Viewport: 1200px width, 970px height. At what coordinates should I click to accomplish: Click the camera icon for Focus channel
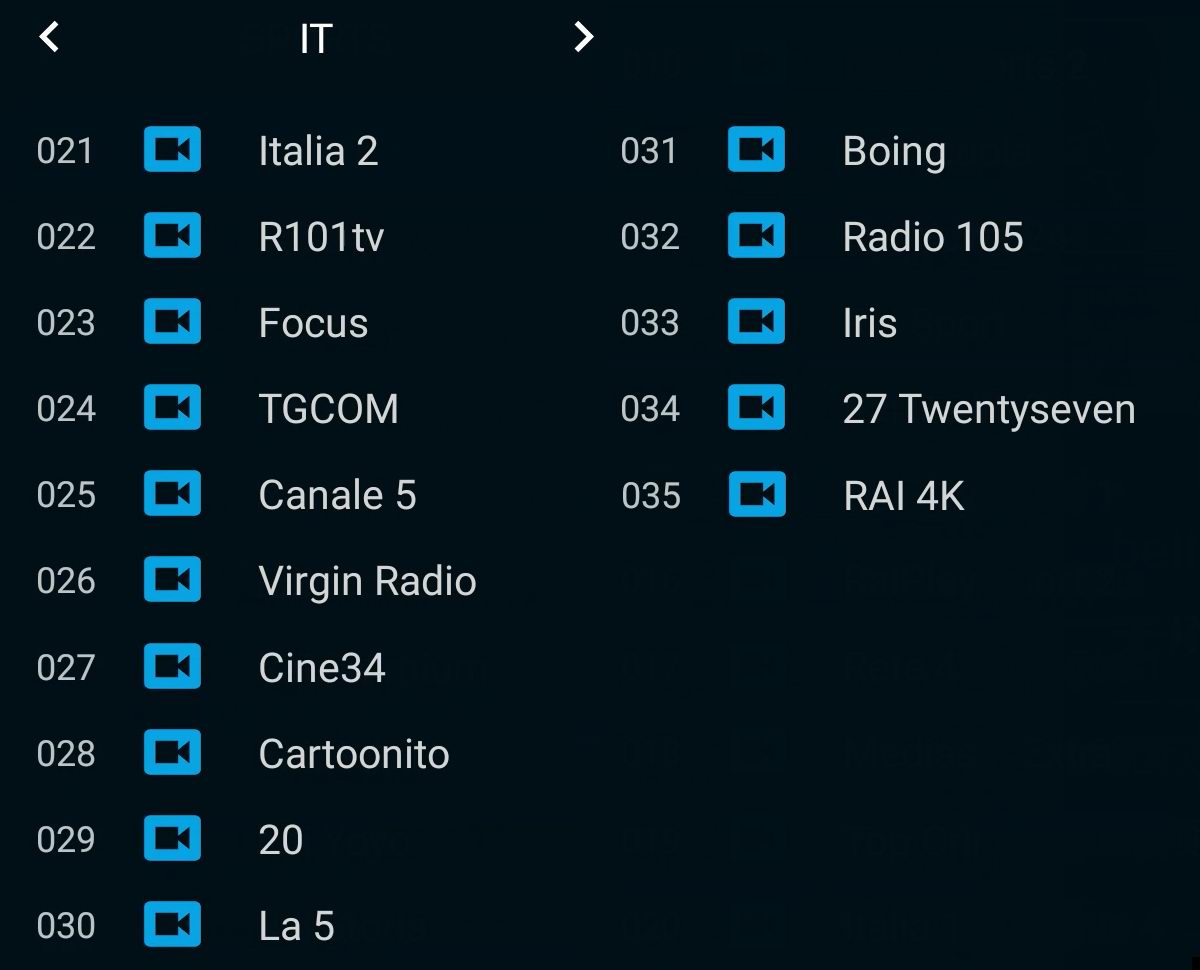pos(172,322)
